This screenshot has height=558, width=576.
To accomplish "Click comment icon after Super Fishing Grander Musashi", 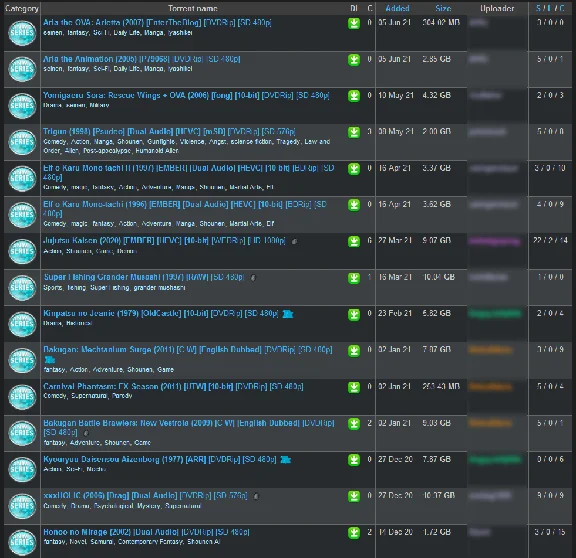I will 253,278.
